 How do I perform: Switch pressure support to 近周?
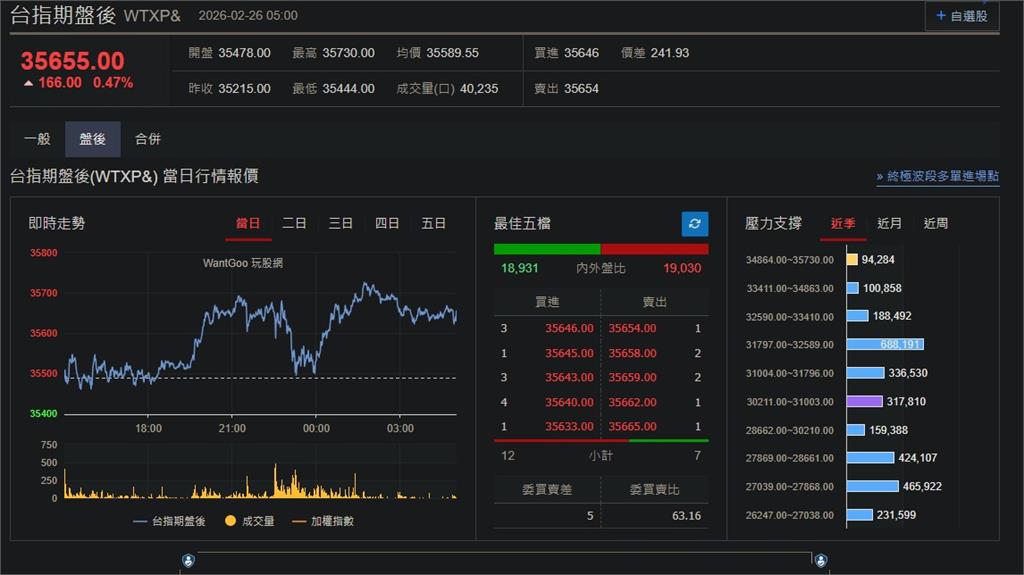(x=935, y=224)
